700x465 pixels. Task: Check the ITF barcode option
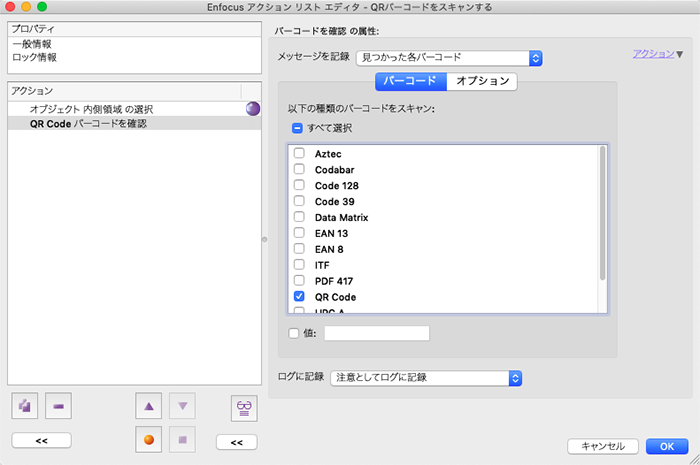click(299, 265)
